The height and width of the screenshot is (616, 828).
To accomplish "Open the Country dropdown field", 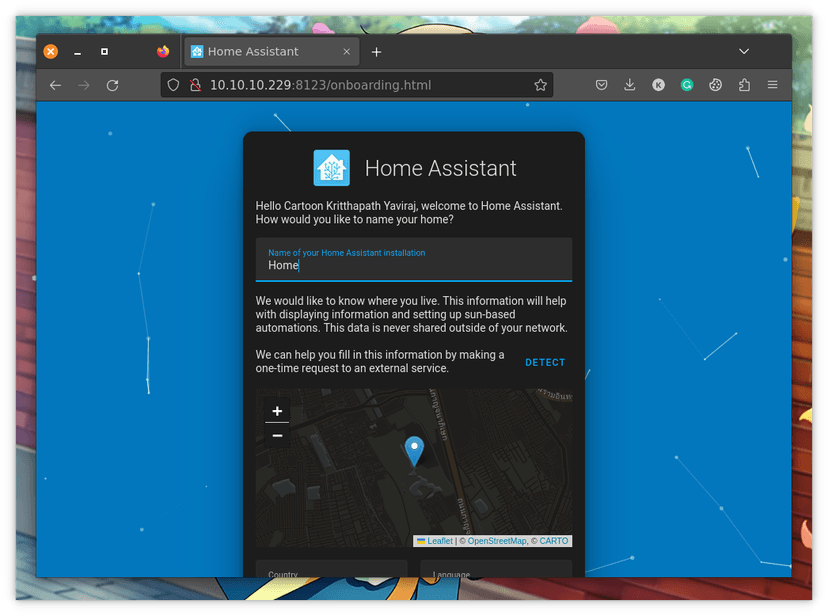I will (x=331, y=570).
